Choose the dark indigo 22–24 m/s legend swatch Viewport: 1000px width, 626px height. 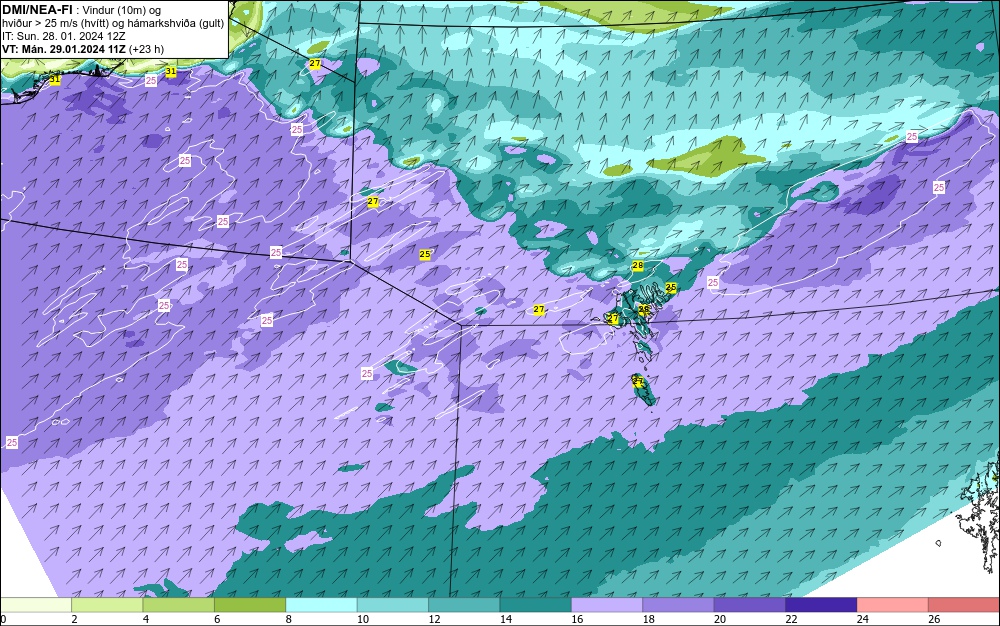tap(821, 605)
